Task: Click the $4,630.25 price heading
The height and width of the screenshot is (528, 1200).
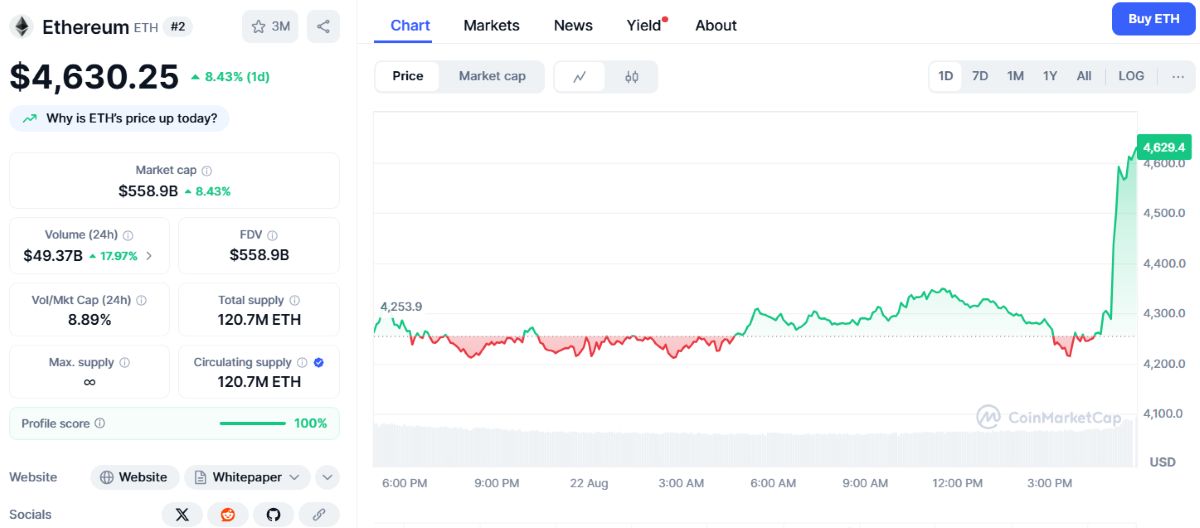Action: pos(94,76)
